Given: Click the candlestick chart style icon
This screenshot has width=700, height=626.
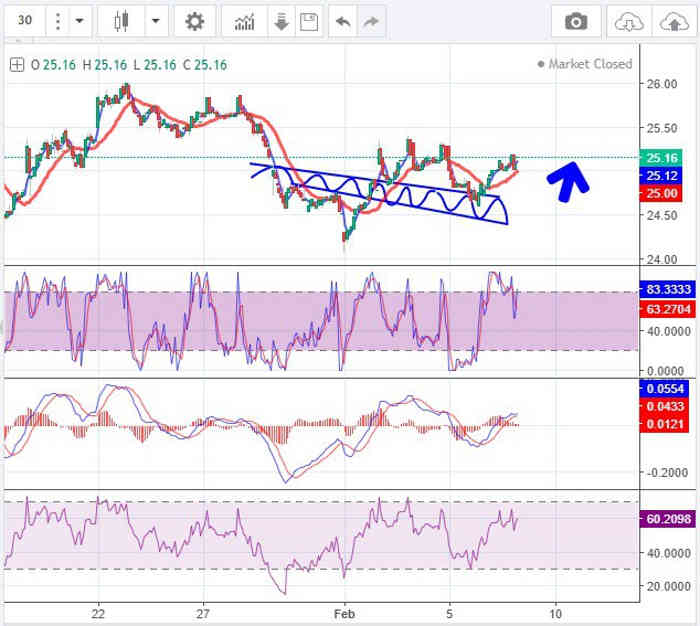Looking at the screenshot, I should point(122,21).
